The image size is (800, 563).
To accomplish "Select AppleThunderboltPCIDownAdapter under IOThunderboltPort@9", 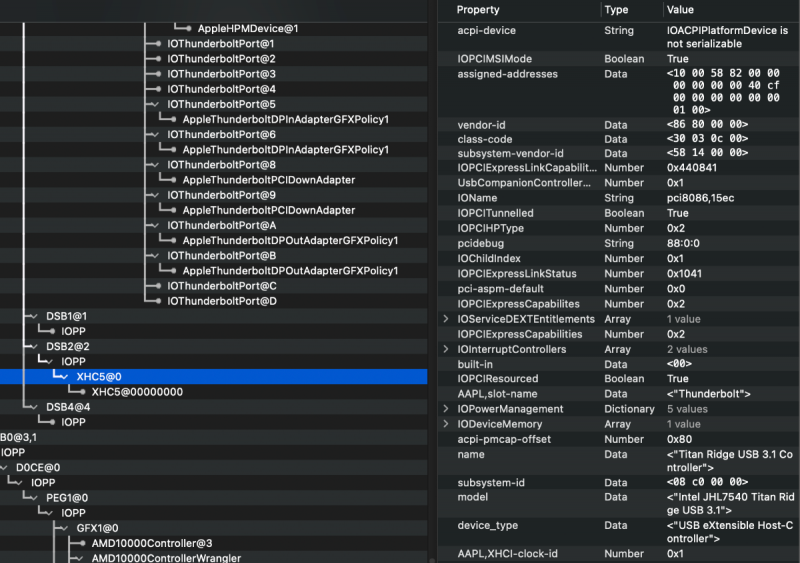I will tap(269, 210).
